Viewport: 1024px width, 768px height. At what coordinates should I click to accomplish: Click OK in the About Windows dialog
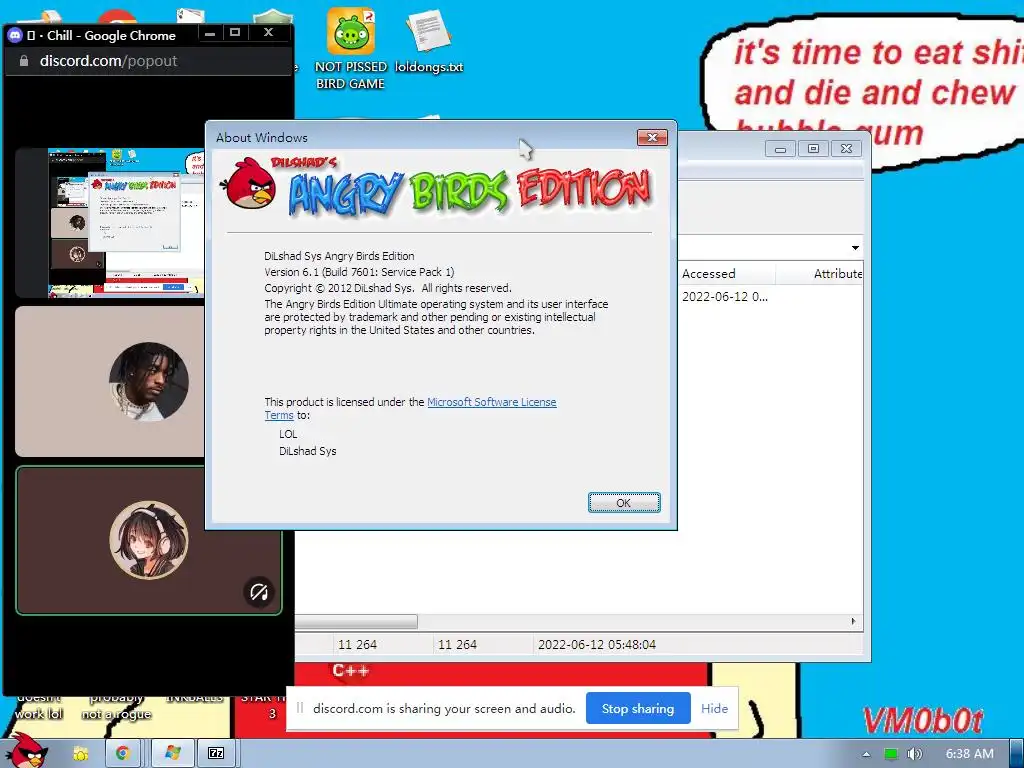pyautogui.click(x=624, y=503)
